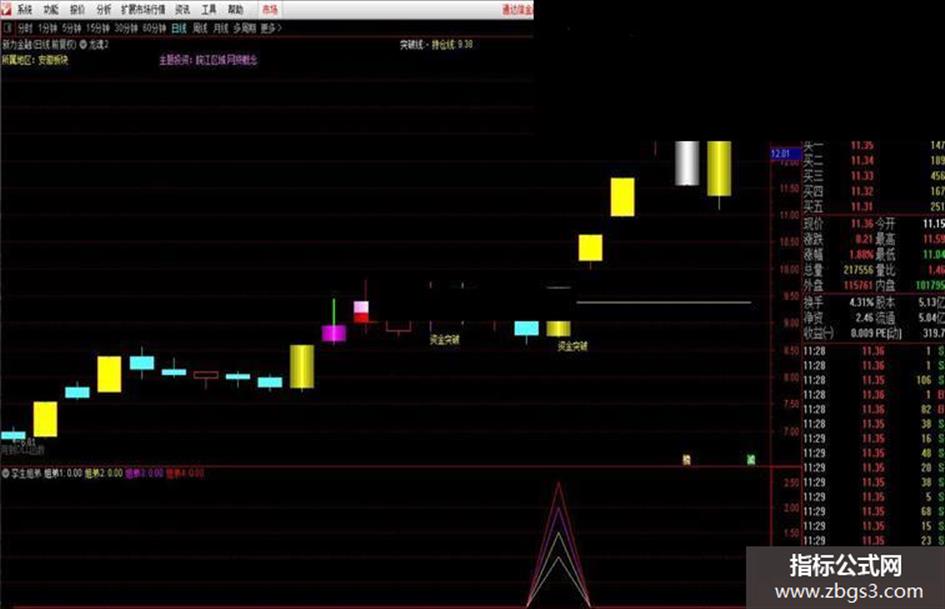The image size is (945, 609).
Task: Click the purple 主题投资 concept text
Action: (208, 60)
